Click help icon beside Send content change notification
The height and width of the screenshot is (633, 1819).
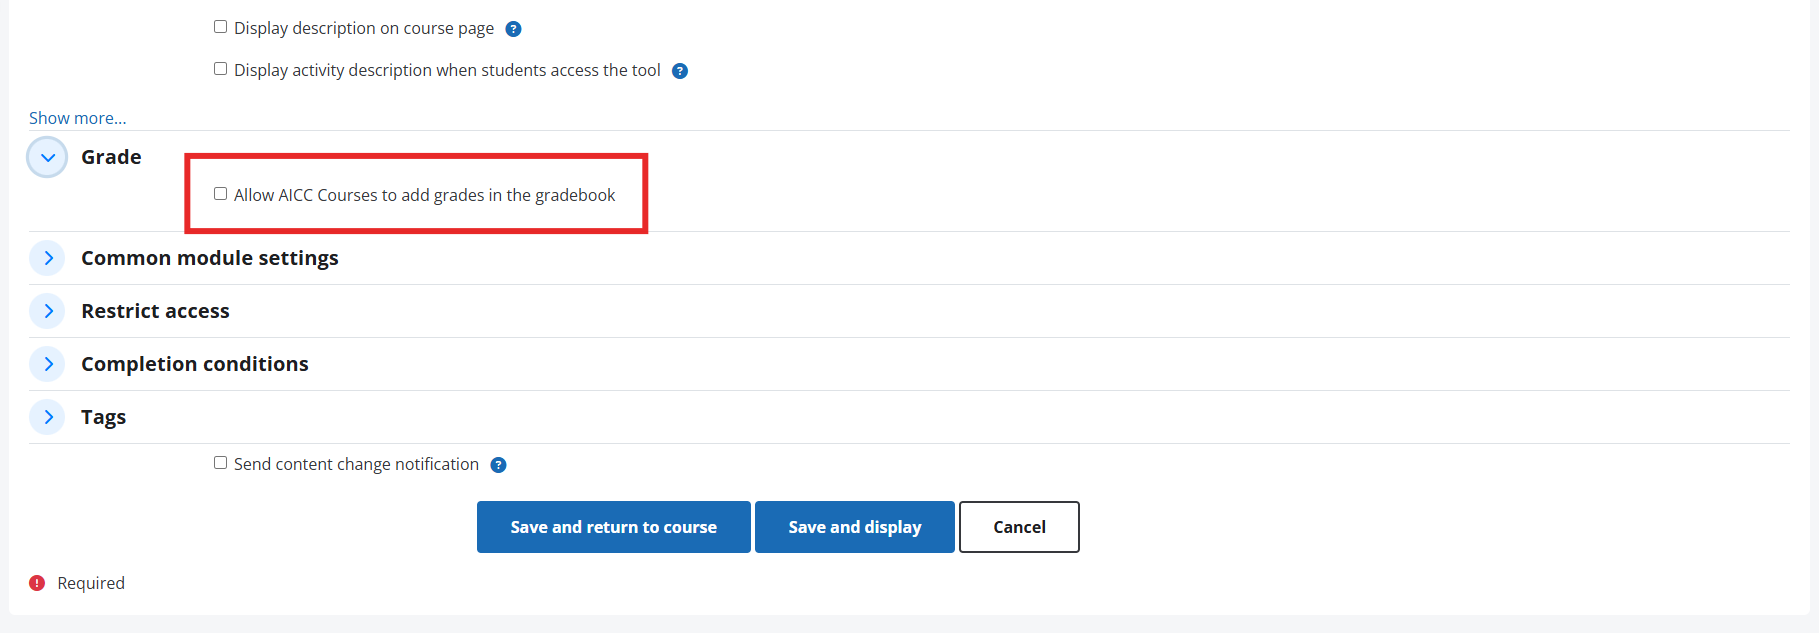tap(498, 465)
